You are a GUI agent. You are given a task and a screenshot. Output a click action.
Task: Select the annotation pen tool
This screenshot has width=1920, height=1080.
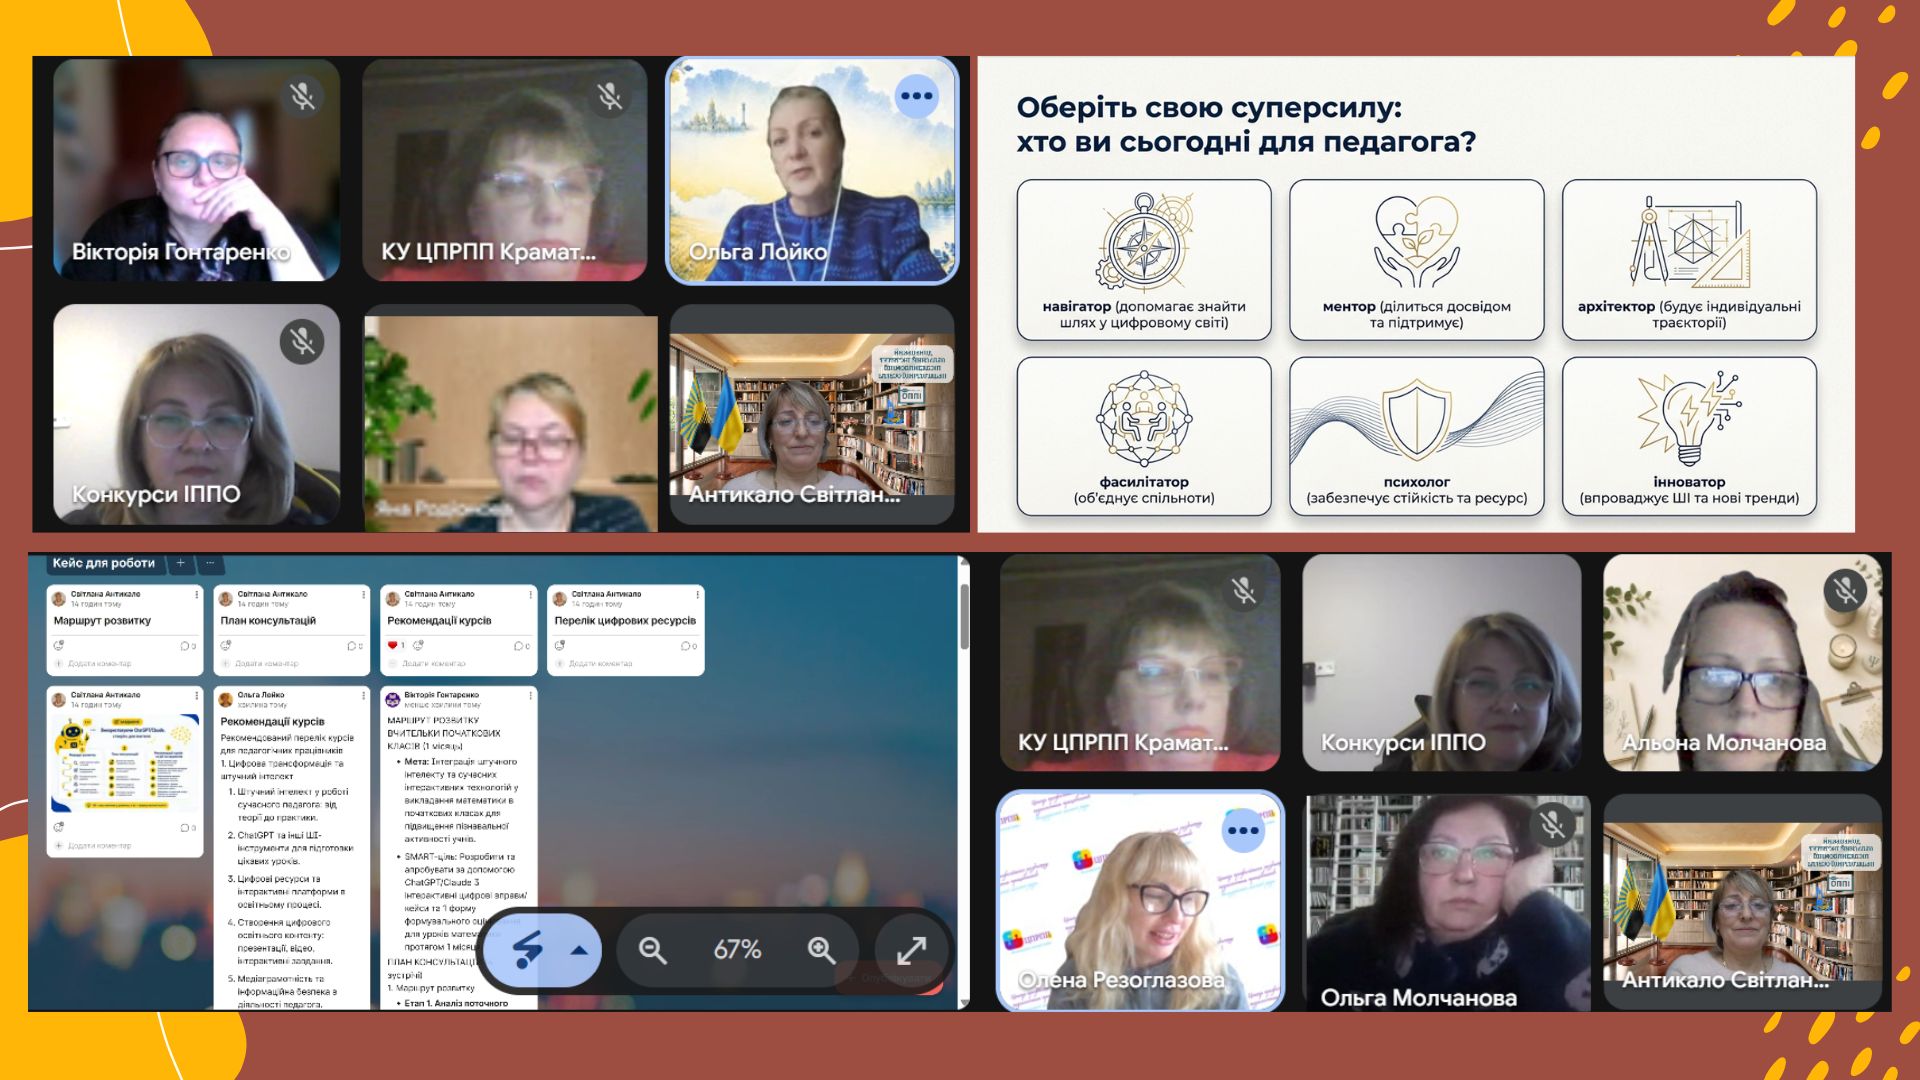[x=528, y=950]
